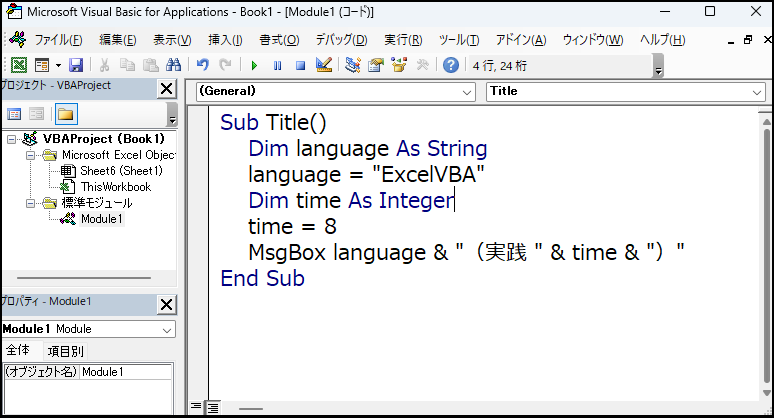Screen dimensions: 774x418
Task: Undo the last edit
Action: [x=202, y=65]
